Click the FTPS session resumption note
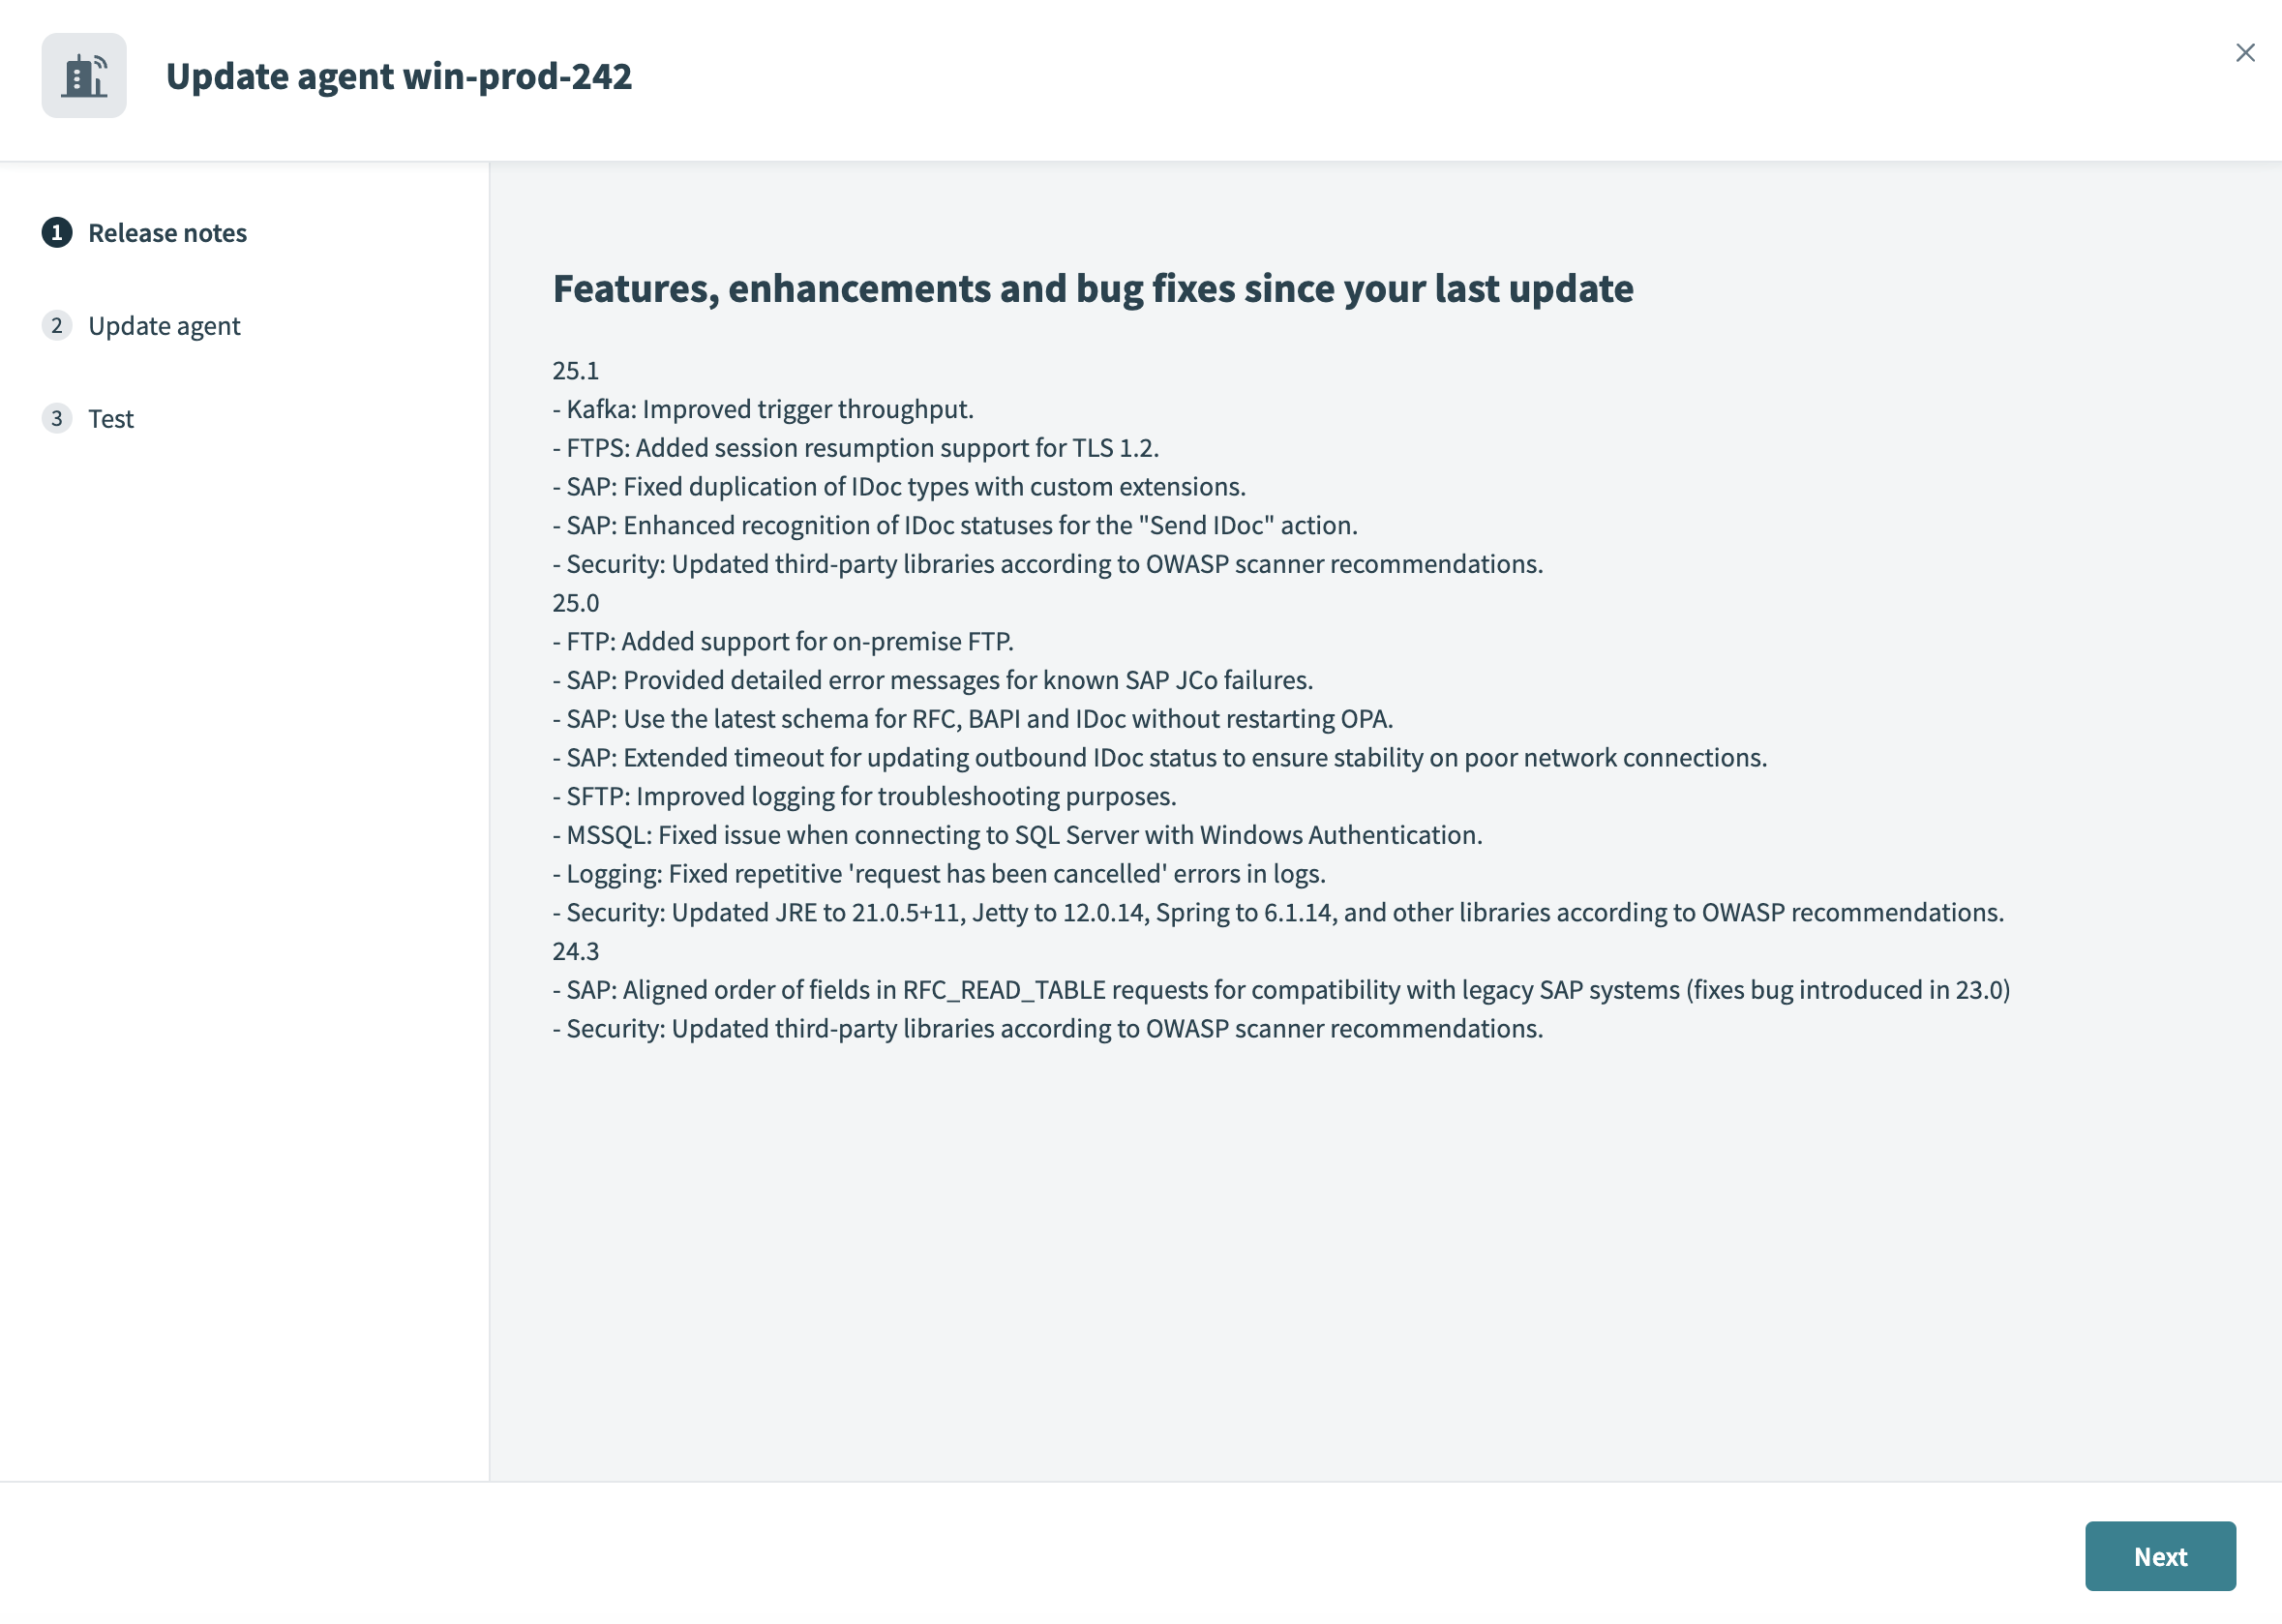The width and height of the screenshot is (2282, 1624). coord(856,448)
